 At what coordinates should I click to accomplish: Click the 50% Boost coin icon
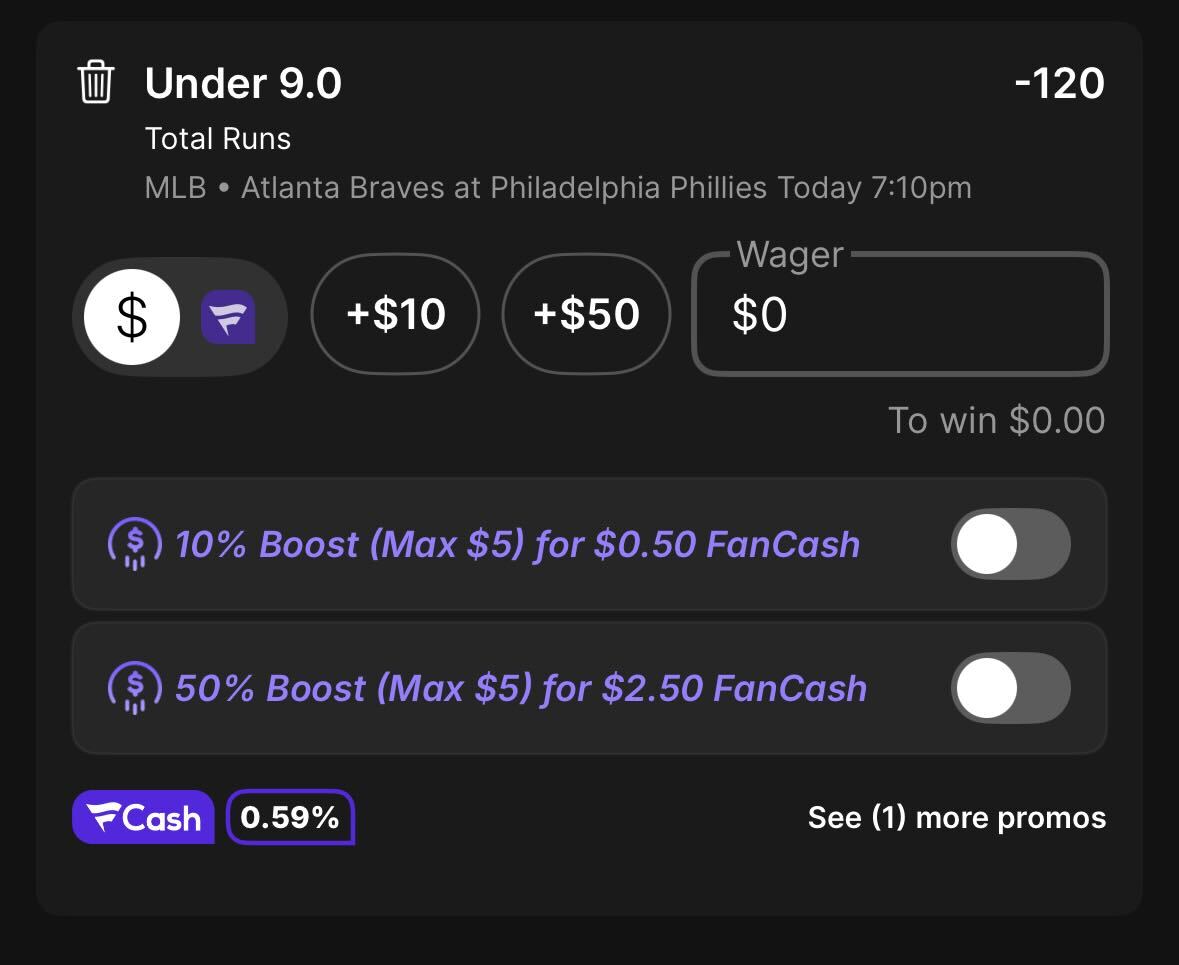click(x=135, y=687)
